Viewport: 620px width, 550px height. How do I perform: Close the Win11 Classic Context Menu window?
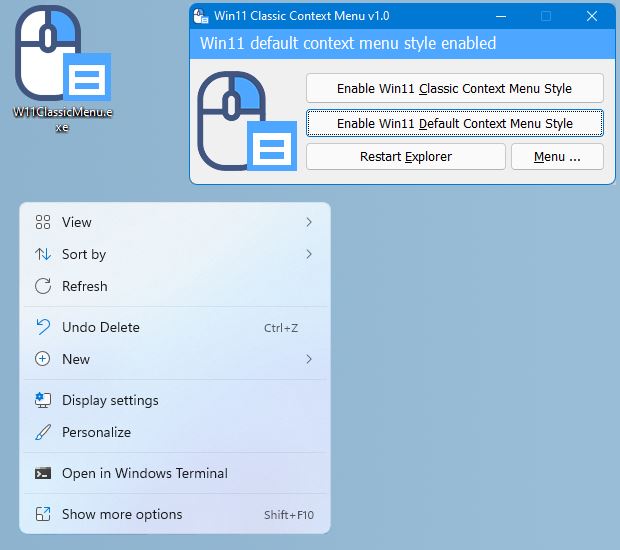[592, 16]
